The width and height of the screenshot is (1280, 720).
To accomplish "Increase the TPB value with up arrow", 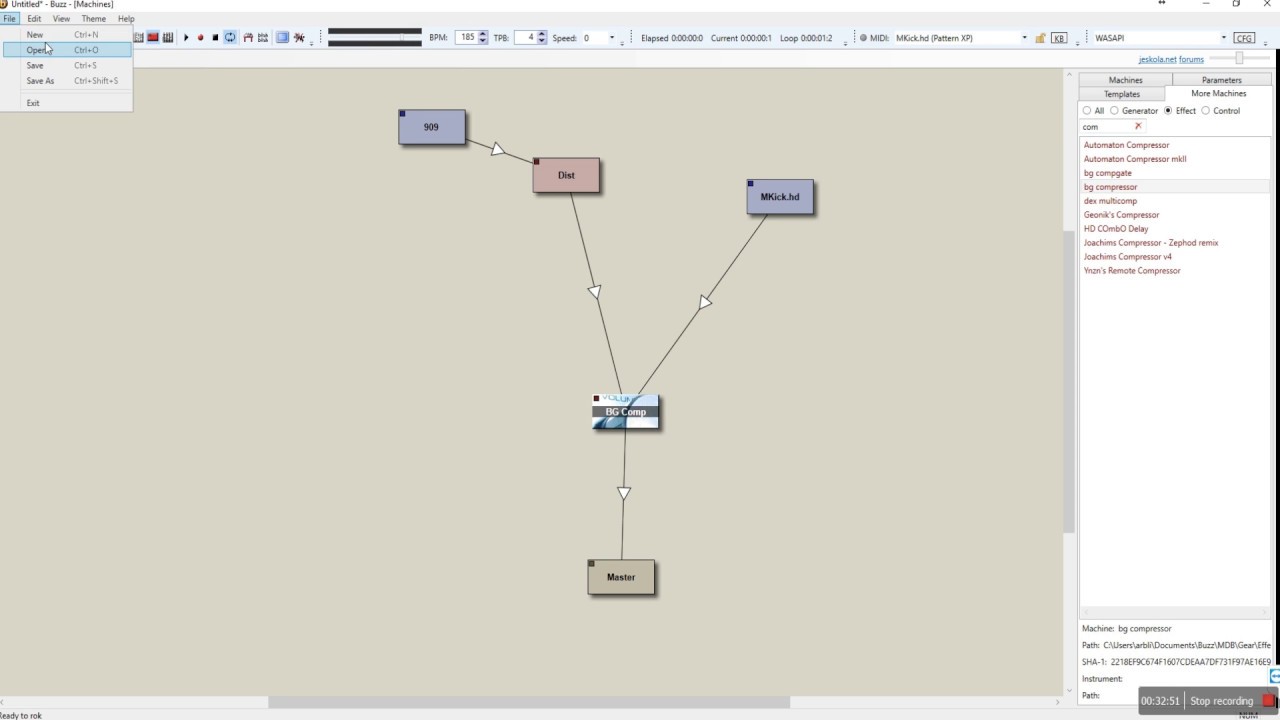I will [x=542, y=34].
